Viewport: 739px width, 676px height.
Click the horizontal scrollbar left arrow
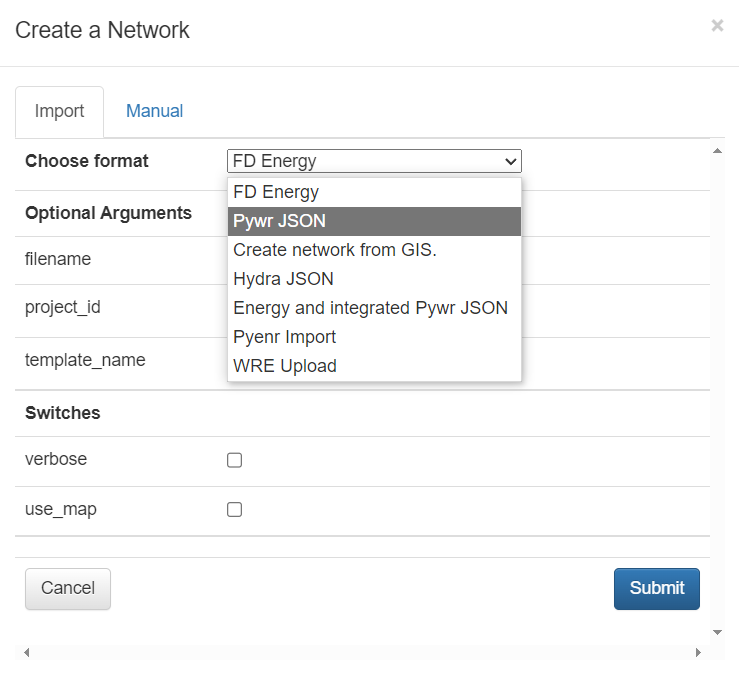point(26,653)
